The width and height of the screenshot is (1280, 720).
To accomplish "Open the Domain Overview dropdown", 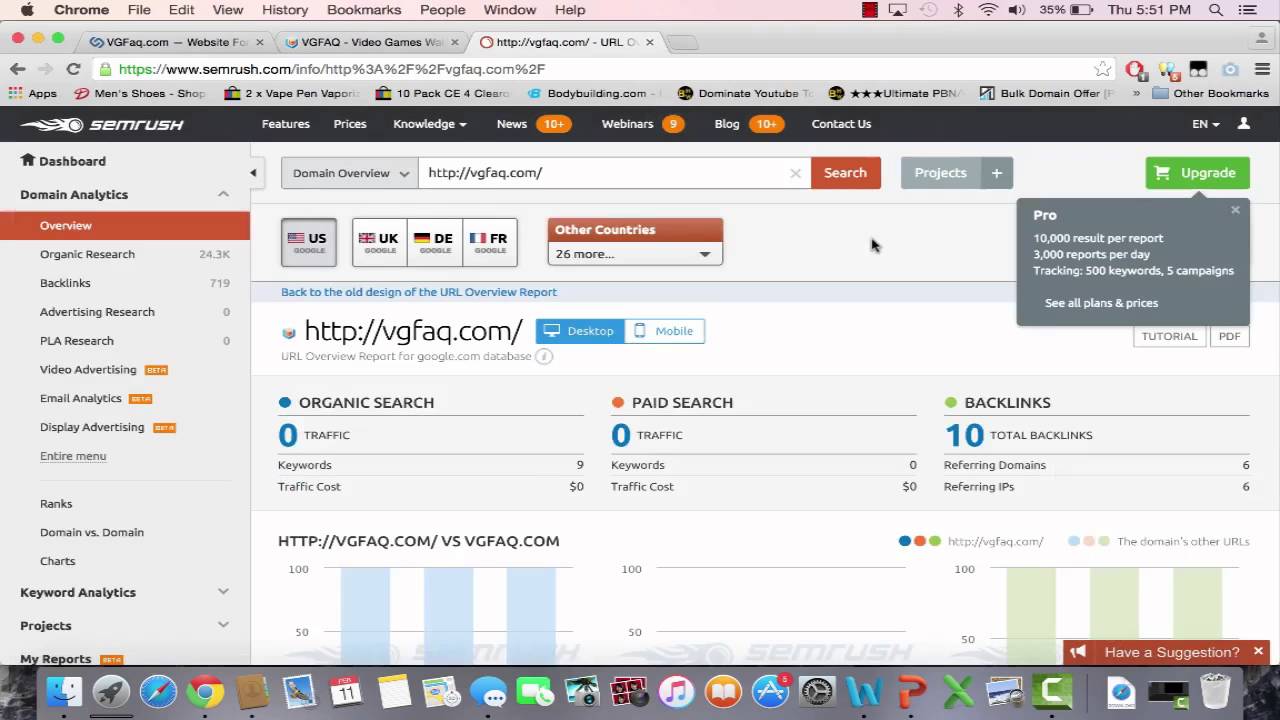I will click(x=350, y=173).
